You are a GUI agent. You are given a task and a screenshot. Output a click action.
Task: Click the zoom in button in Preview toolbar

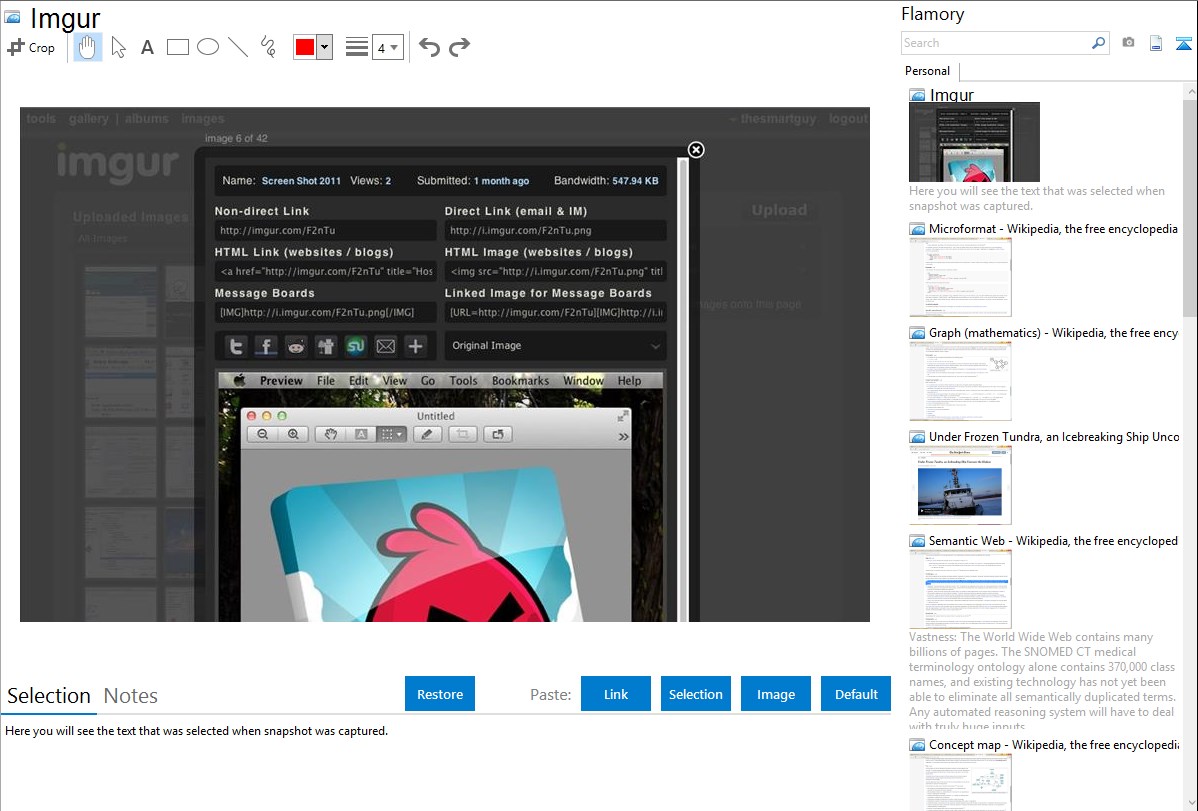(293, 434)
